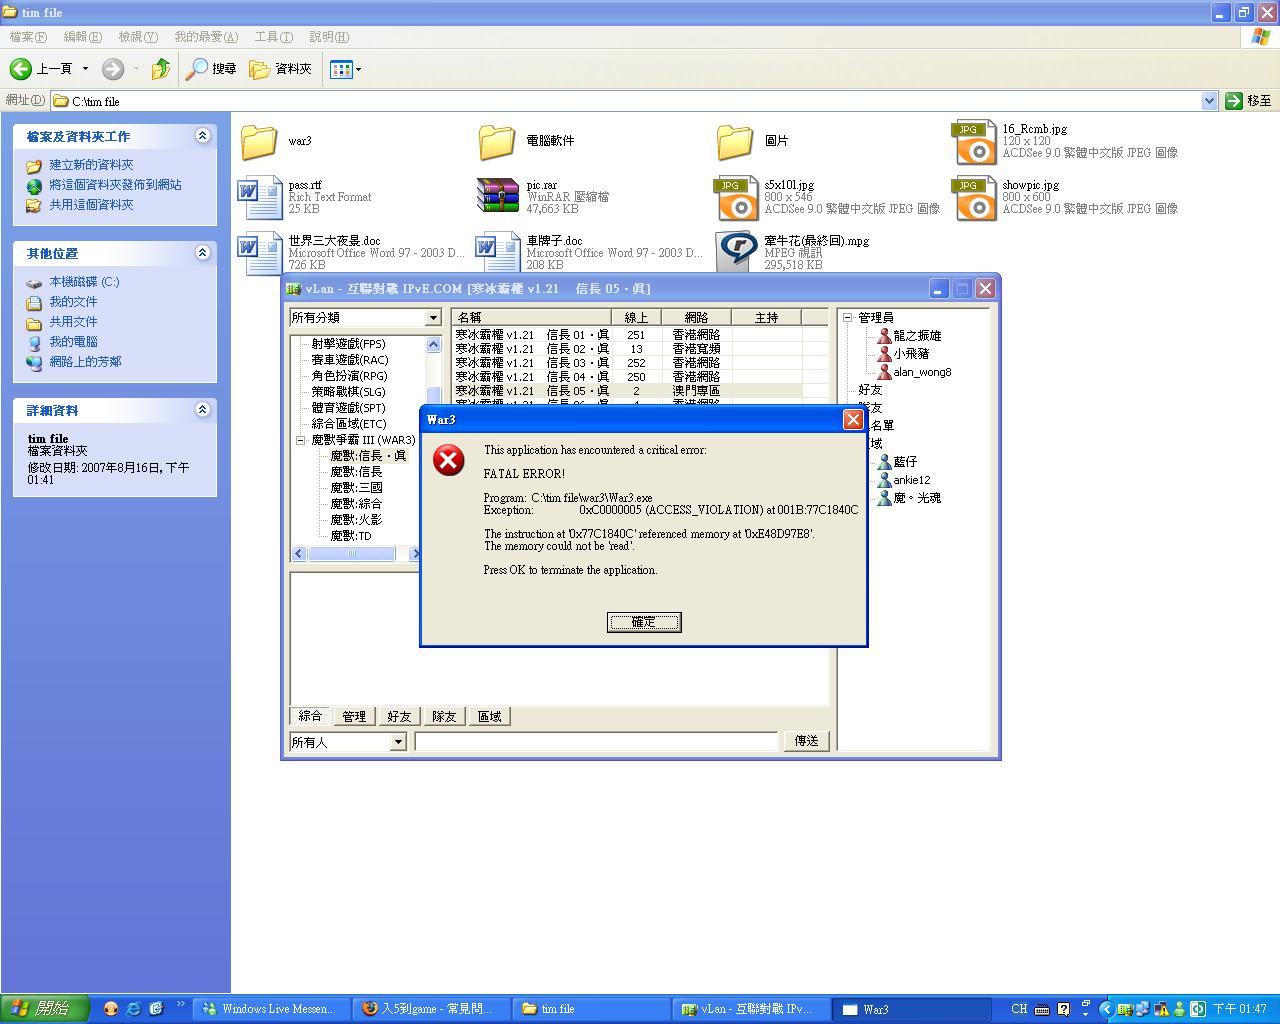Viewport: 1280px width, 1024px height.
Task: Select 魔獸:三國 in the vLan tree
Action: tap(356, 488)
